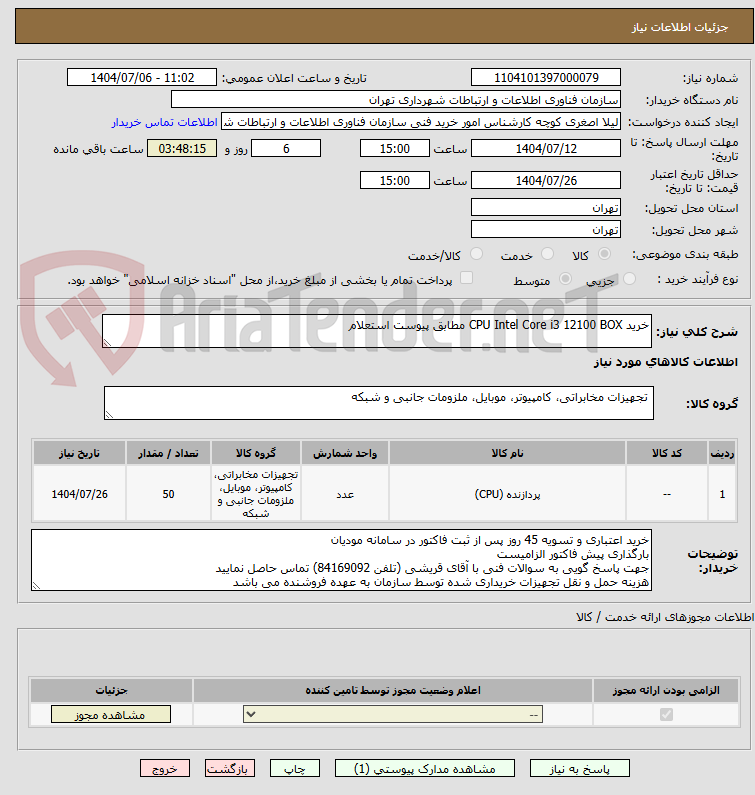Click the مشاهده مجوز button
Image resolution: width=755 pixels, height=795 pixels.
pos(111,714)
